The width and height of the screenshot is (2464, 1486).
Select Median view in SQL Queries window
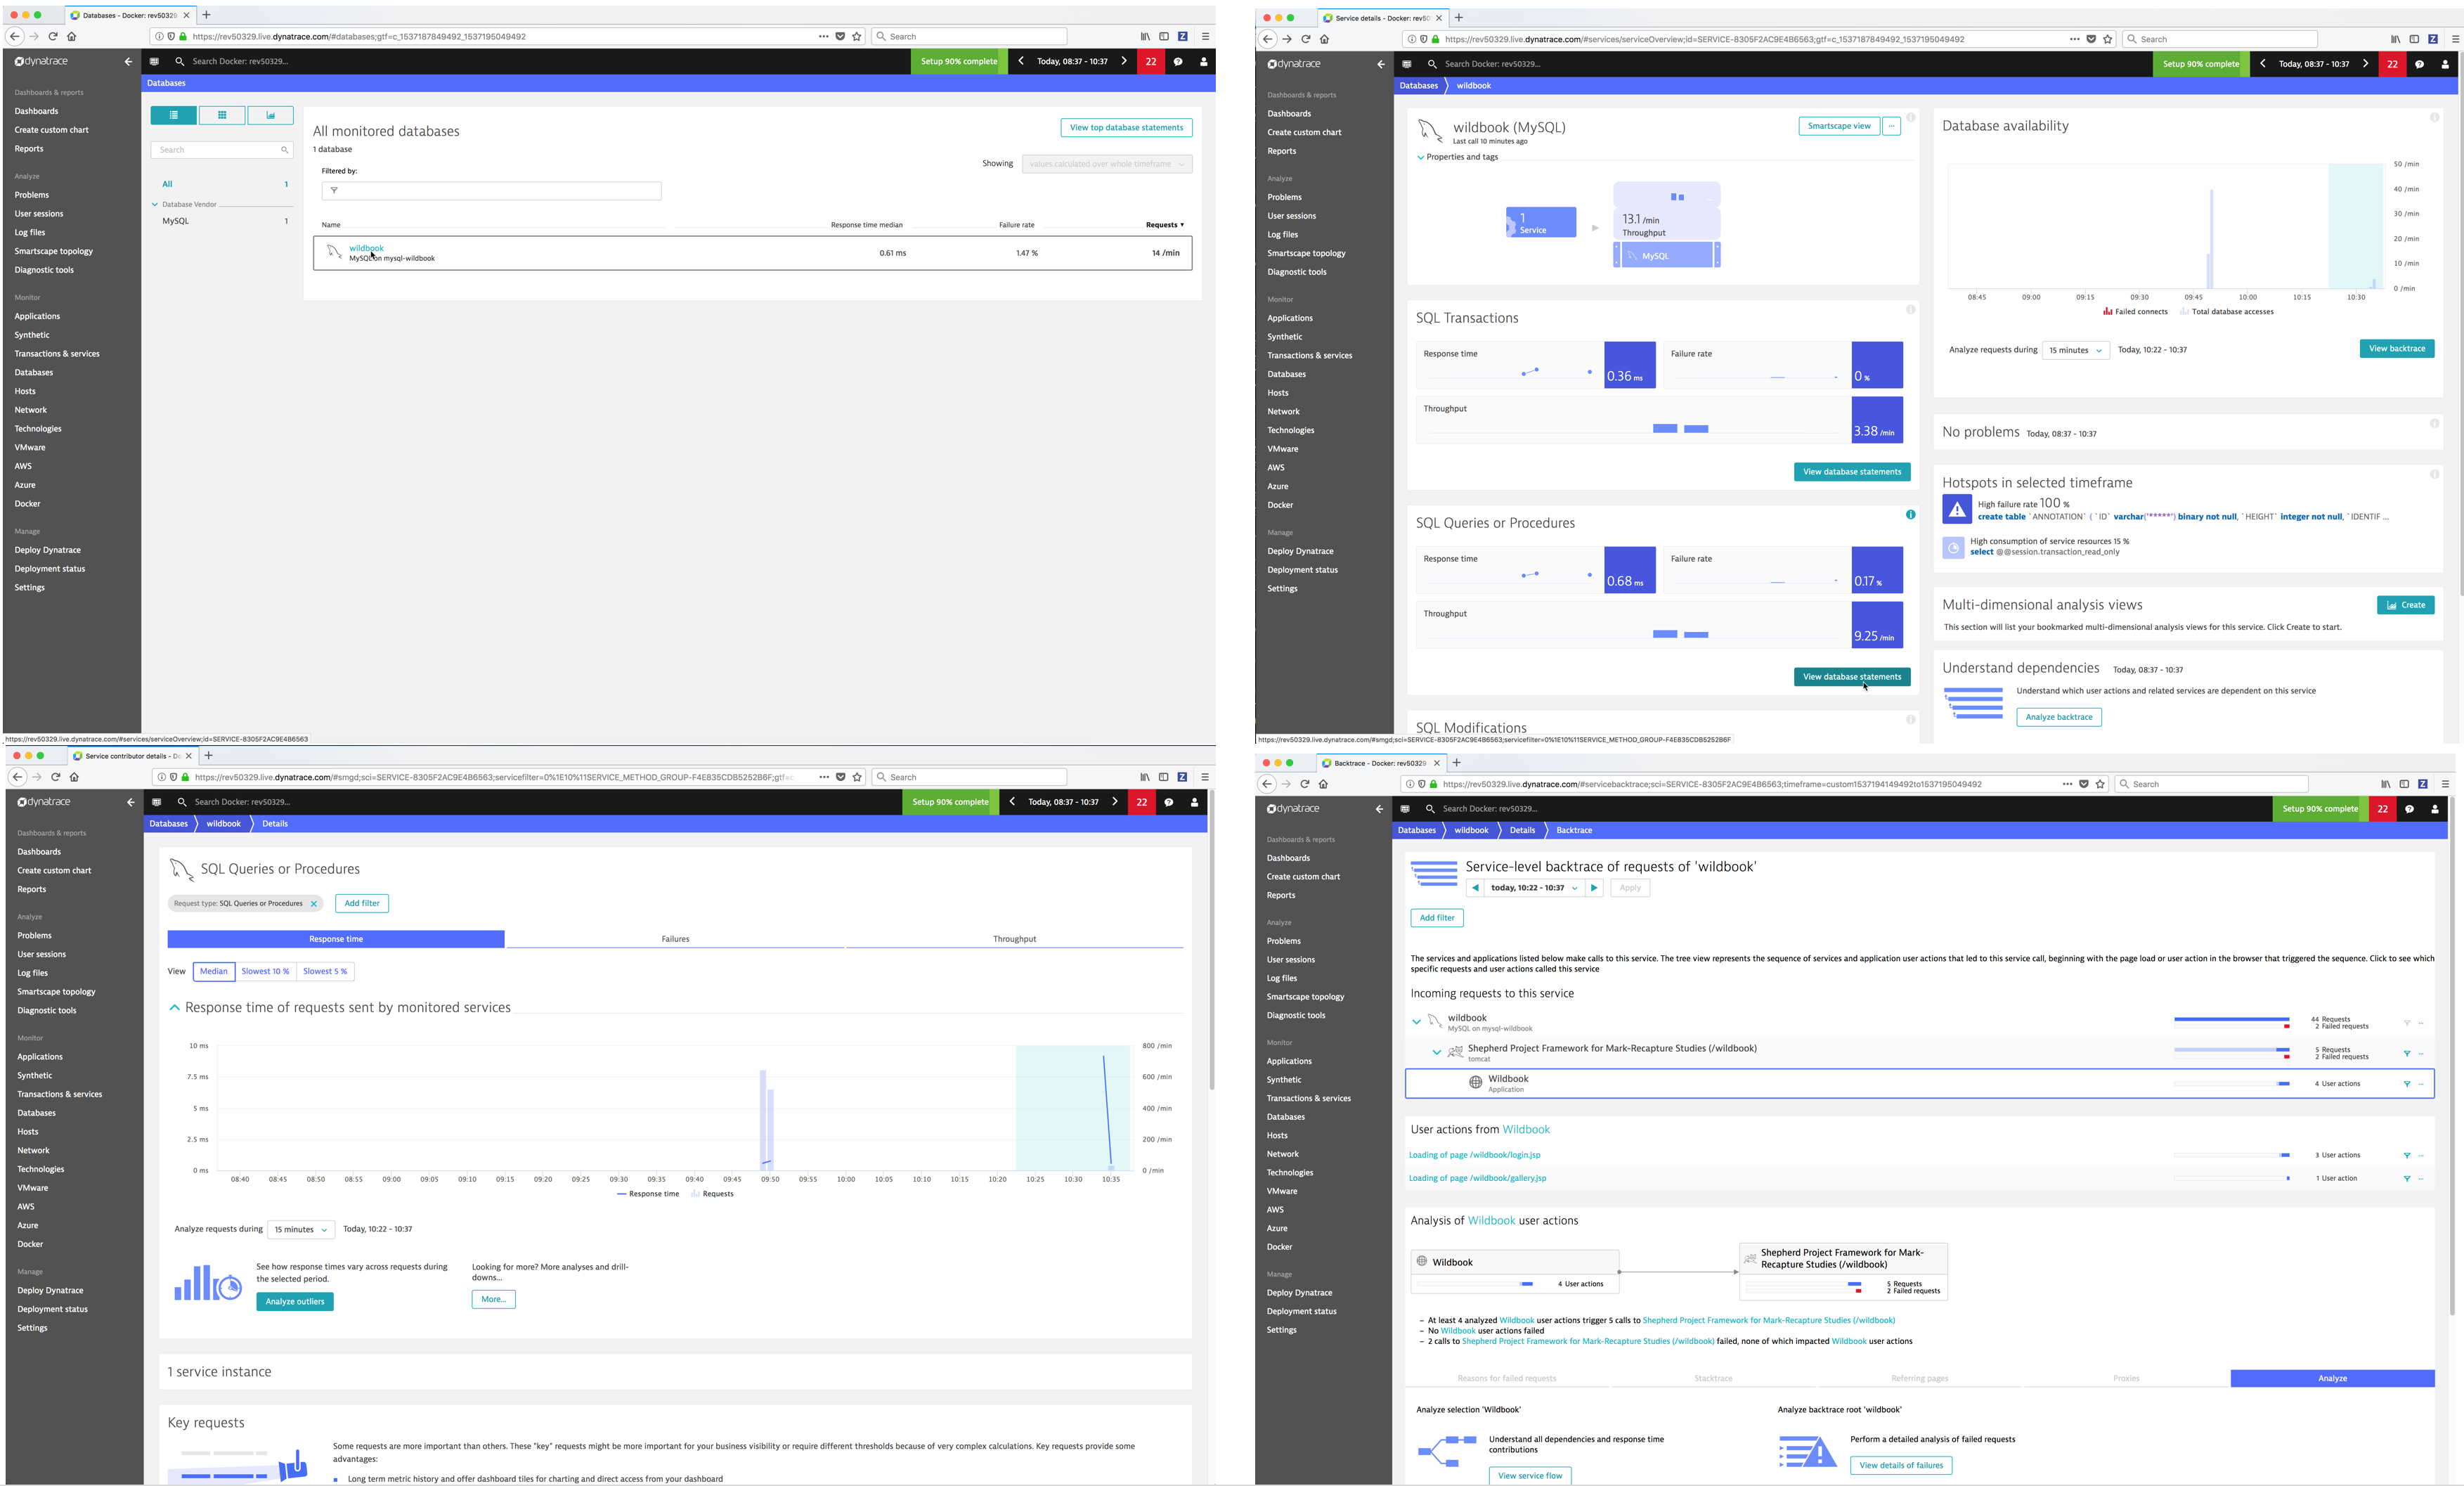click(213, 971)
